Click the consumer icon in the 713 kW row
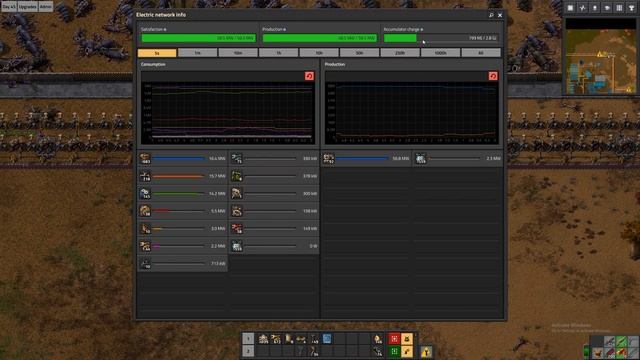Viewport: 640px width, 360px height. 145,264
